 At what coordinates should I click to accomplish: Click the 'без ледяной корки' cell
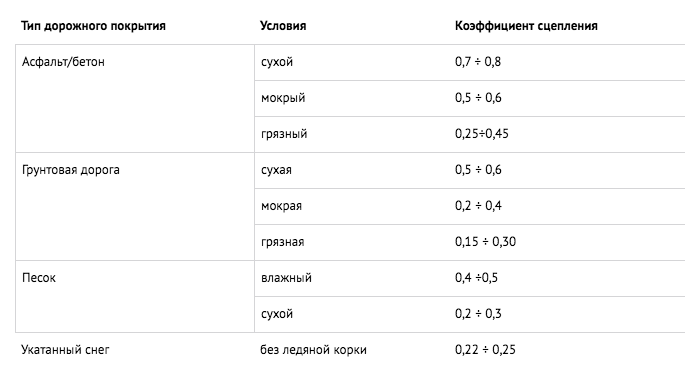313,350
